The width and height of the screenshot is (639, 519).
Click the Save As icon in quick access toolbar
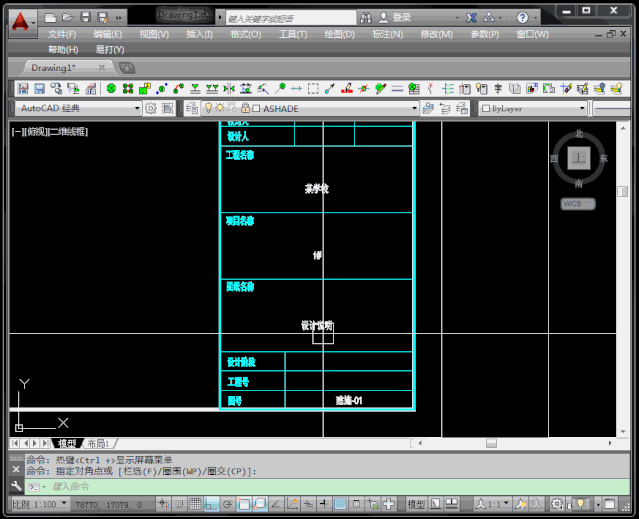coord(103,18)
